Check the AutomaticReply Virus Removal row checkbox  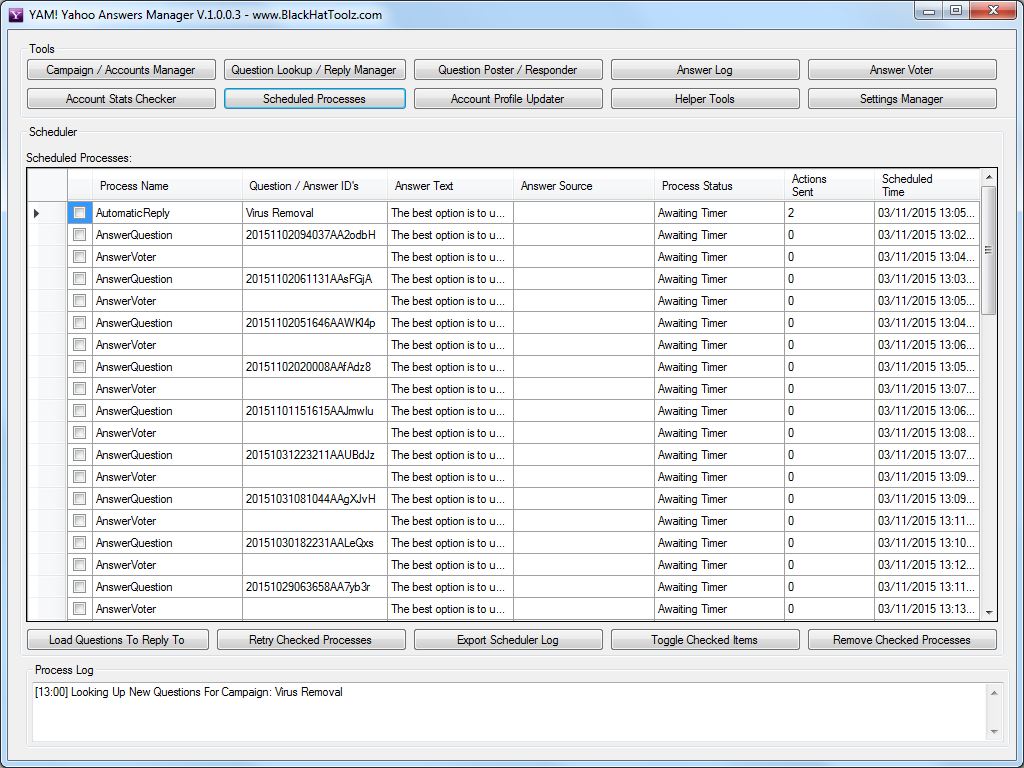(80, 213)
